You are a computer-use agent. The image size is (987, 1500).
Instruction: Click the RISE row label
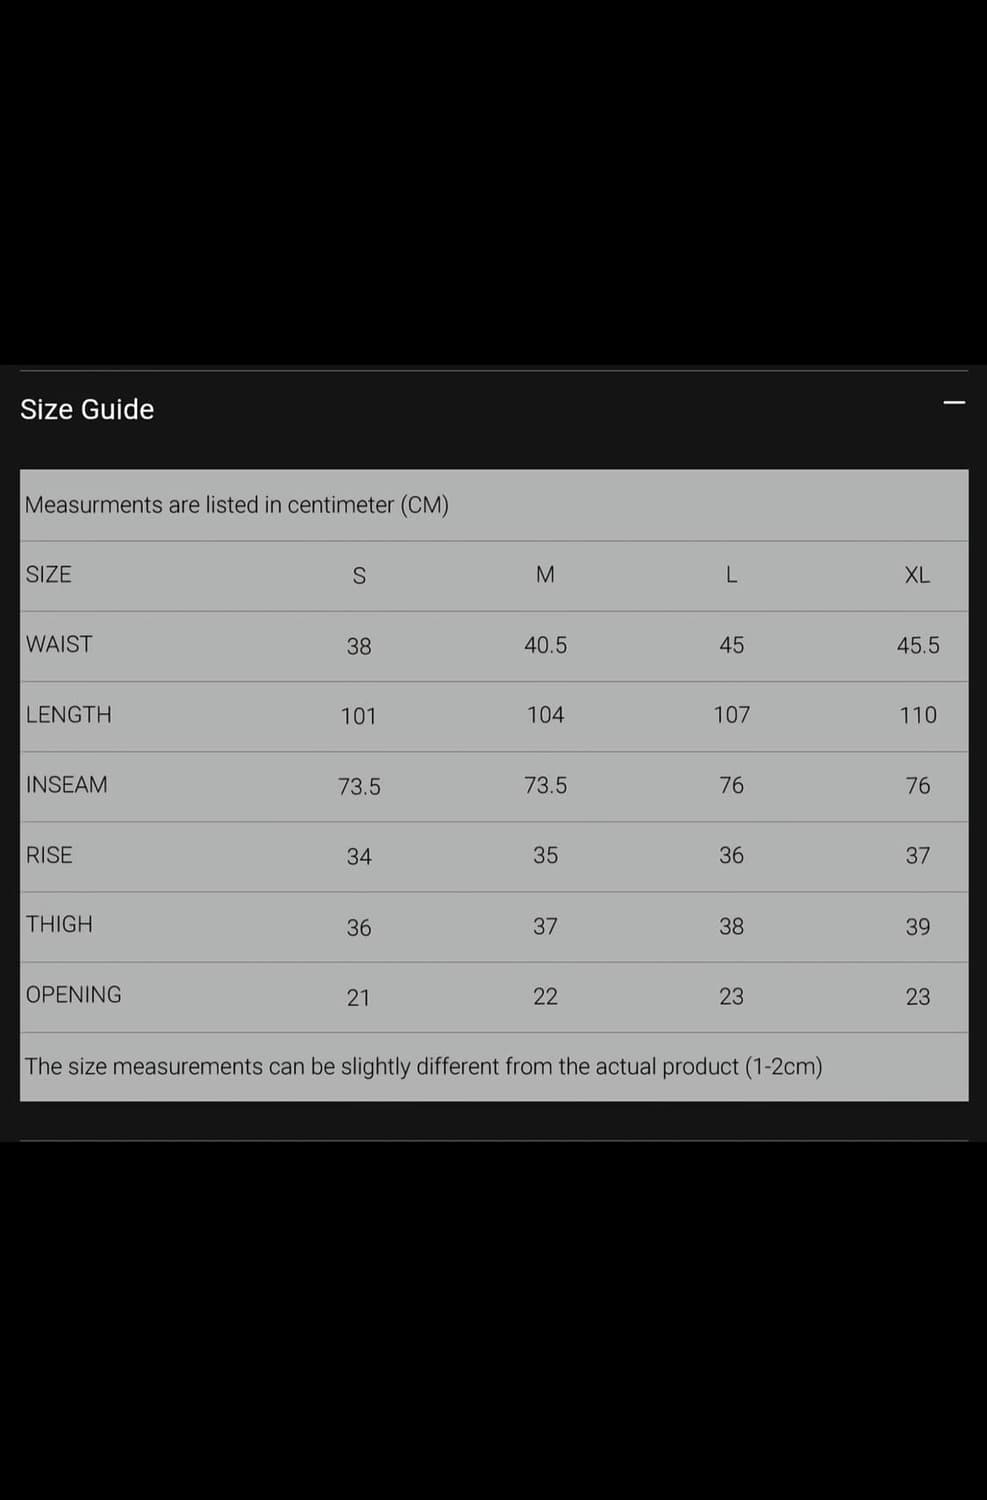click(49, 855)
